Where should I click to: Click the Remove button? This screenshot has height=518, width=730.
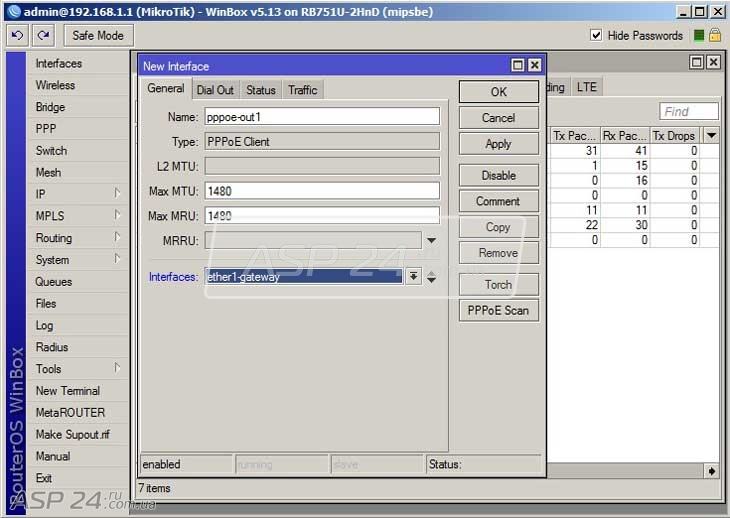click(499, 253)
